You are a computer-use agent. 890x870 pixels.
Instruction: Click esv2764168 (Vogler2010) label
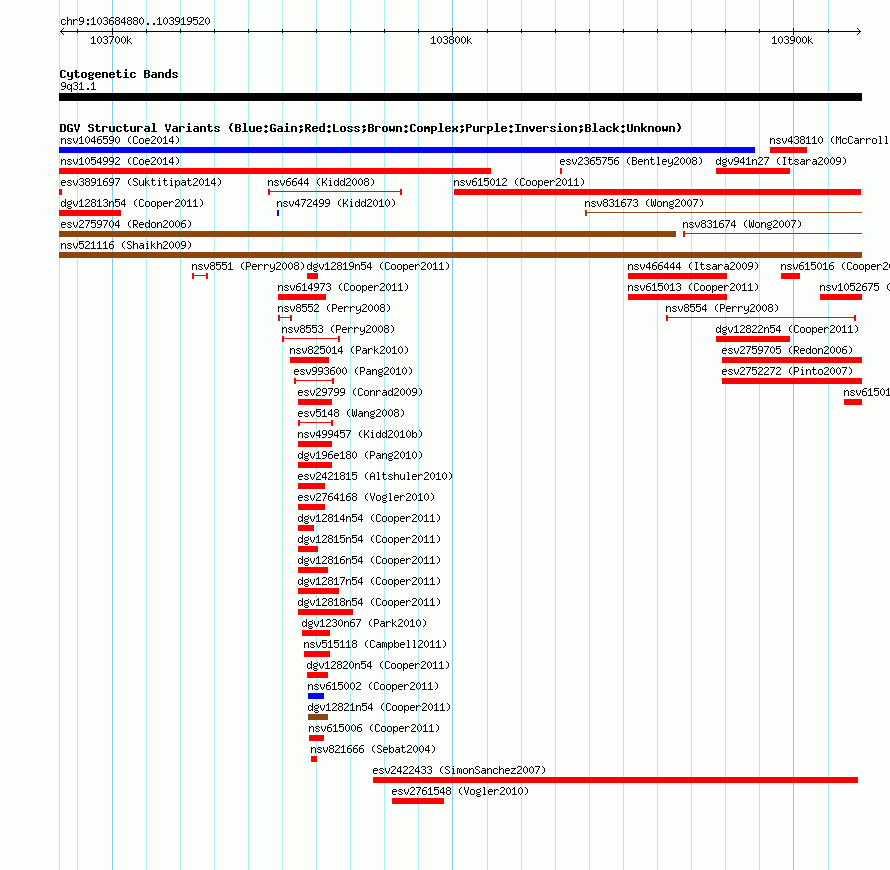[366, 497]
